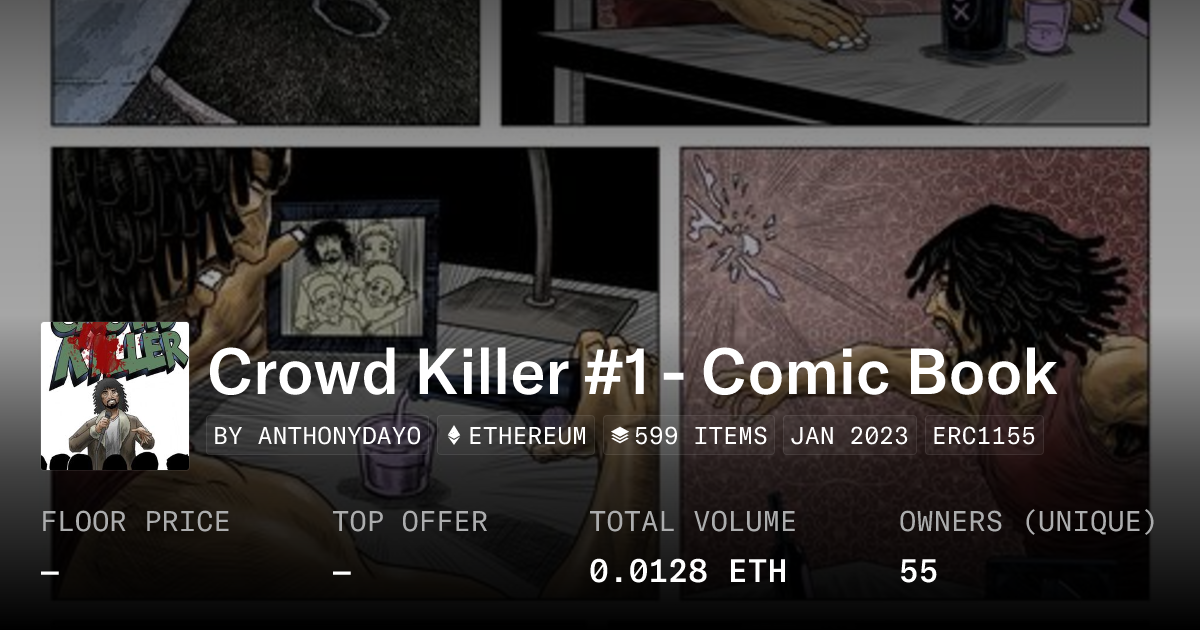Click the 599 ITEMS badge

689,436
